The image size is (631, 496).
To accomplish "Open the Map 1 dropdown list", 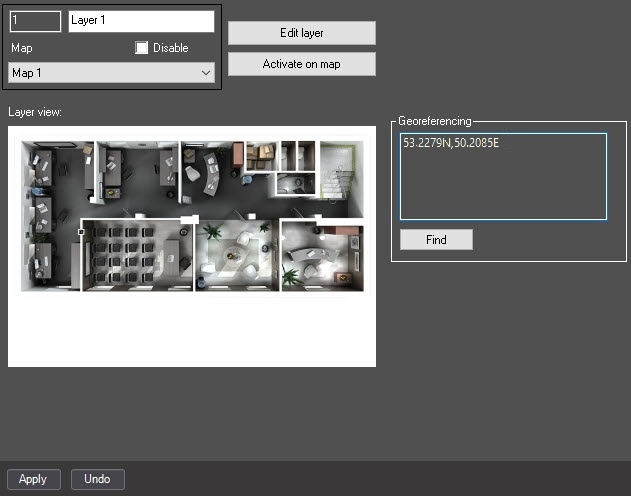I will point(111,73).
